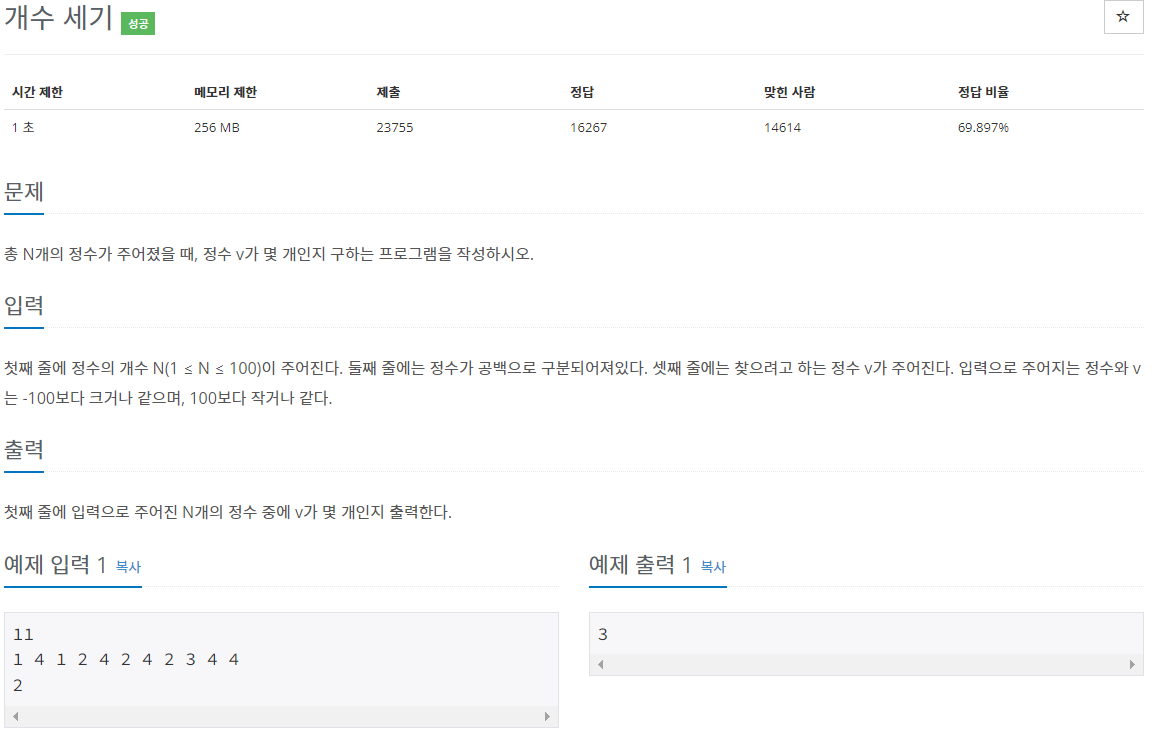Click sample input last line 2

pyautogui.click(x=18, y=685)
